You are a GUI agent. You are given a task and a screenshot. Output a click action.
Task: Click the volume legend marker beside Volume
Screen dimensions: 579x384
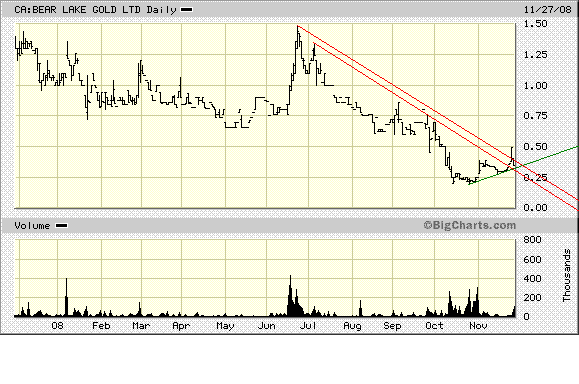(x=61, y=226)
